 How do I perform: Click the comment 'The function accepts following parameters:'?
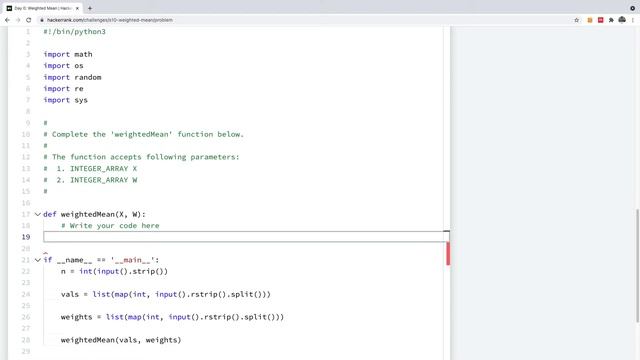141,157
